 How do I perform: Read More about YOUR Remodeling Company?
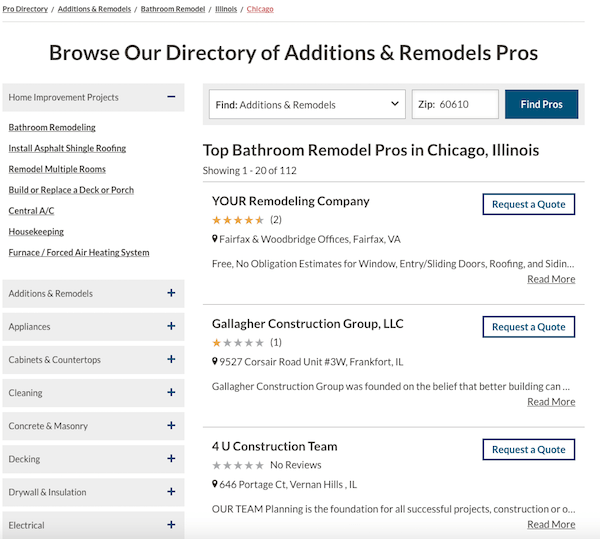pyautogui.click(x=551, y=279)
